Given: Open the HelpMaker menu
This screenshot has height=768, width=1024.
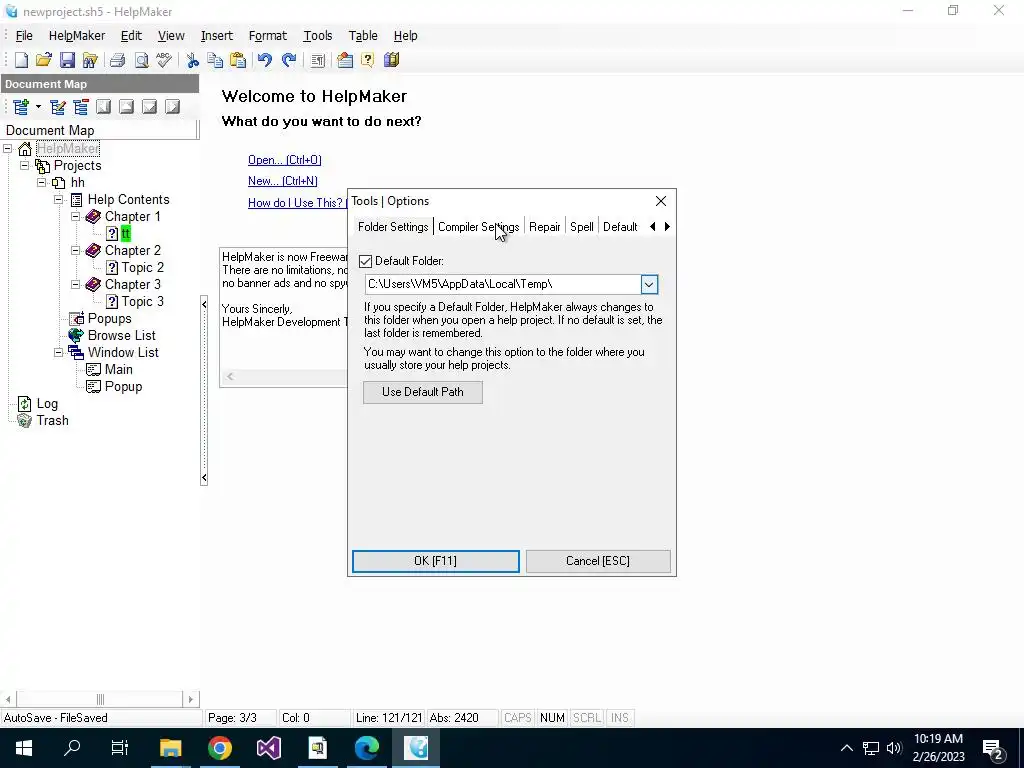Looking at the screenshot, I should 76,36.
